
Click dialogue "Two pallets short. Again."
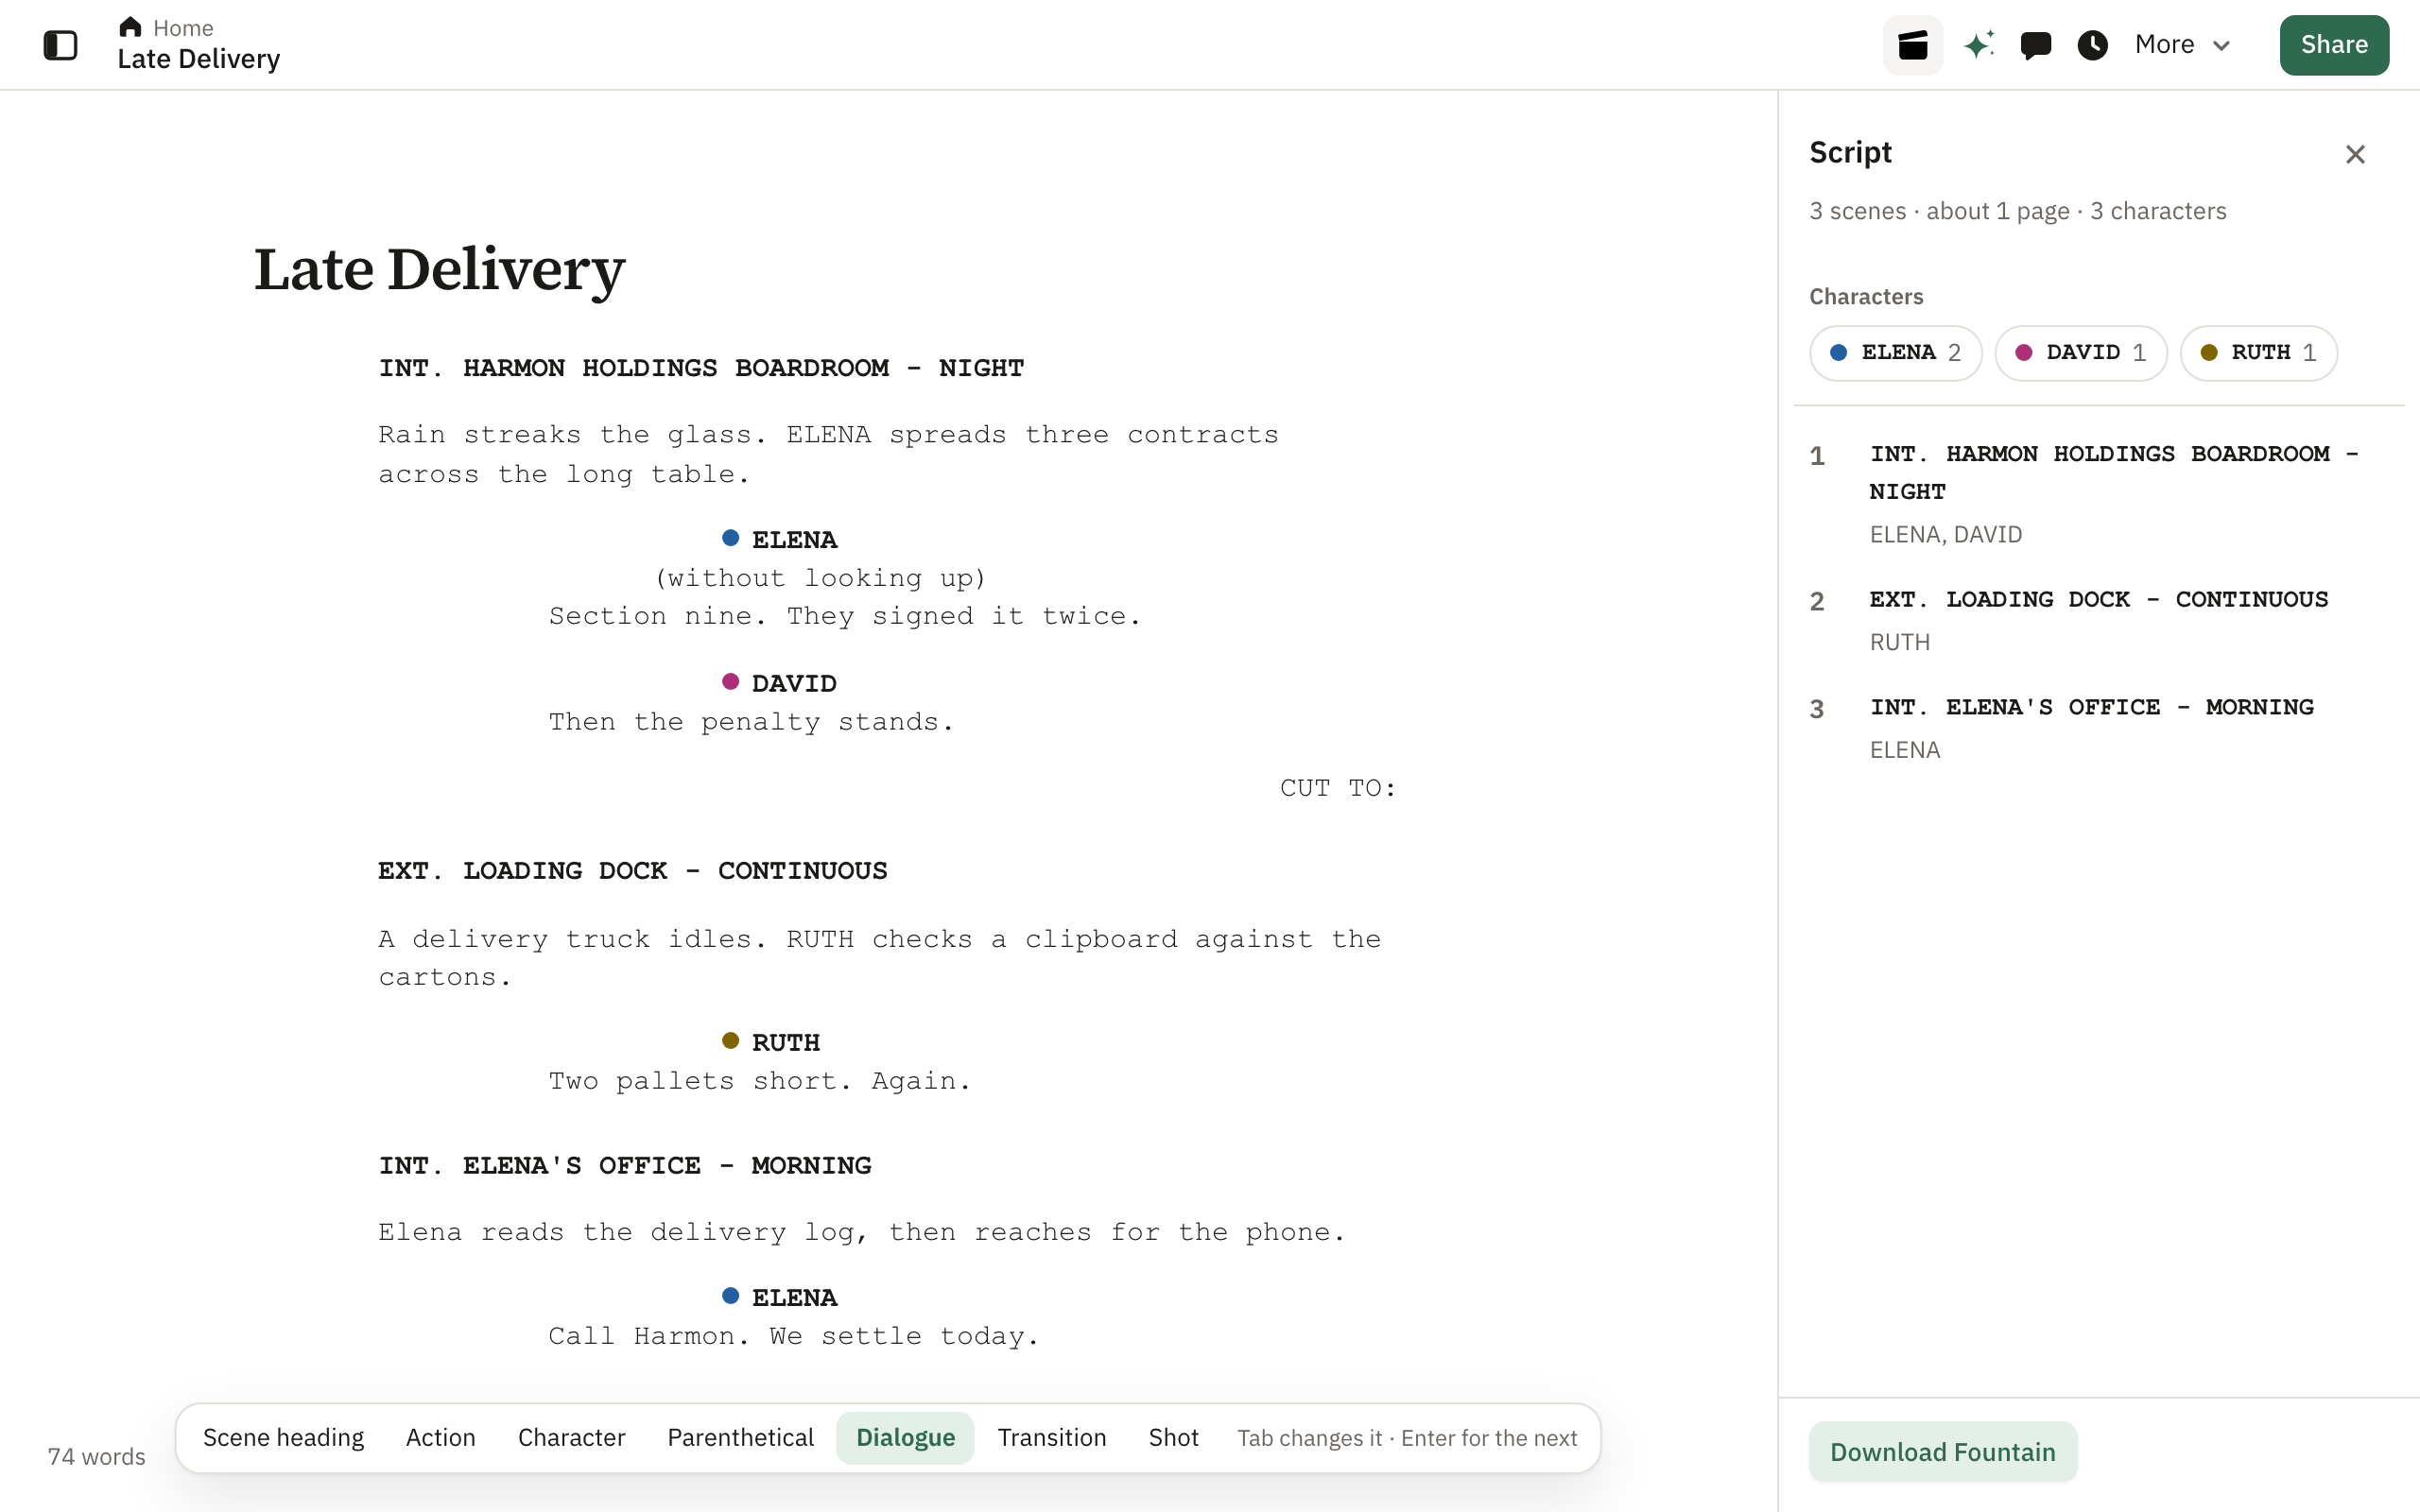[x=760, y=1081]
